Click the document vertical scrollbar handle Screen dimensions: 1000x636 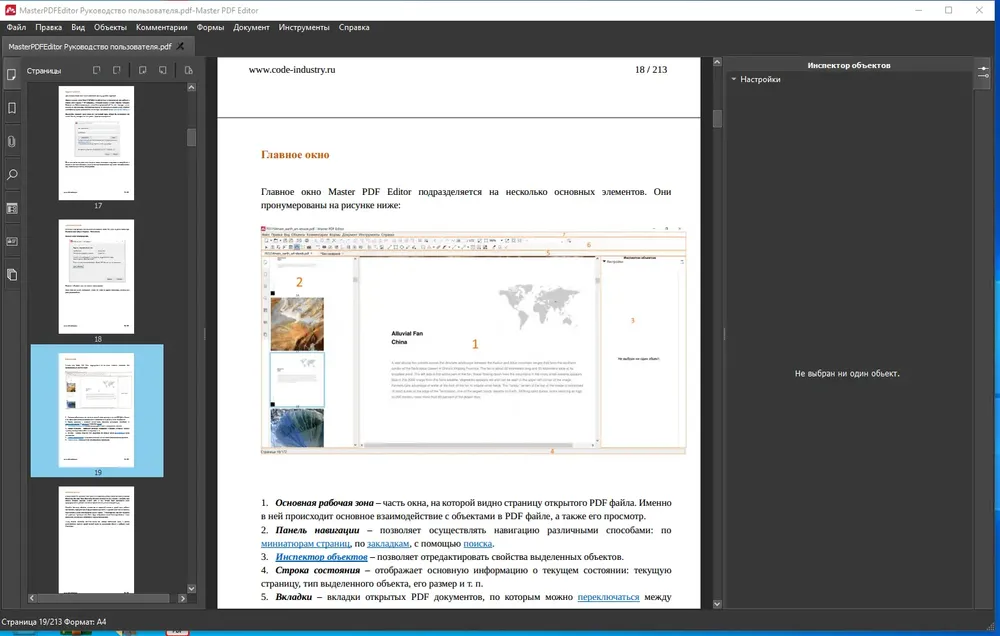[x=717, y=119]
